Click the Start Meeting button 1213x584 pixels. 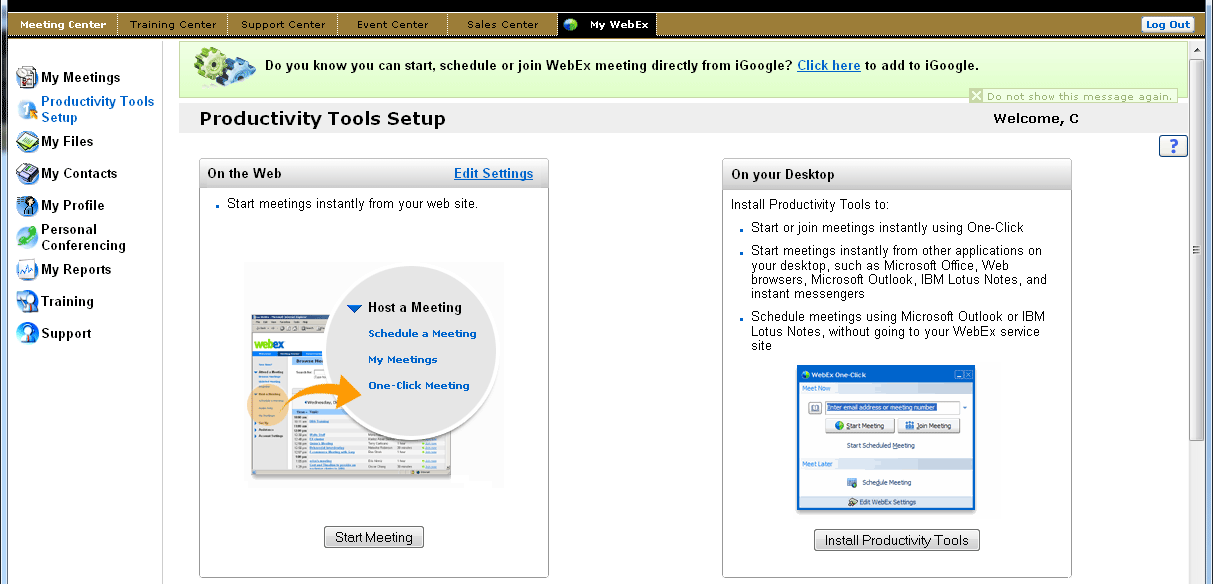pyautogui.click(x=374, y=537)
